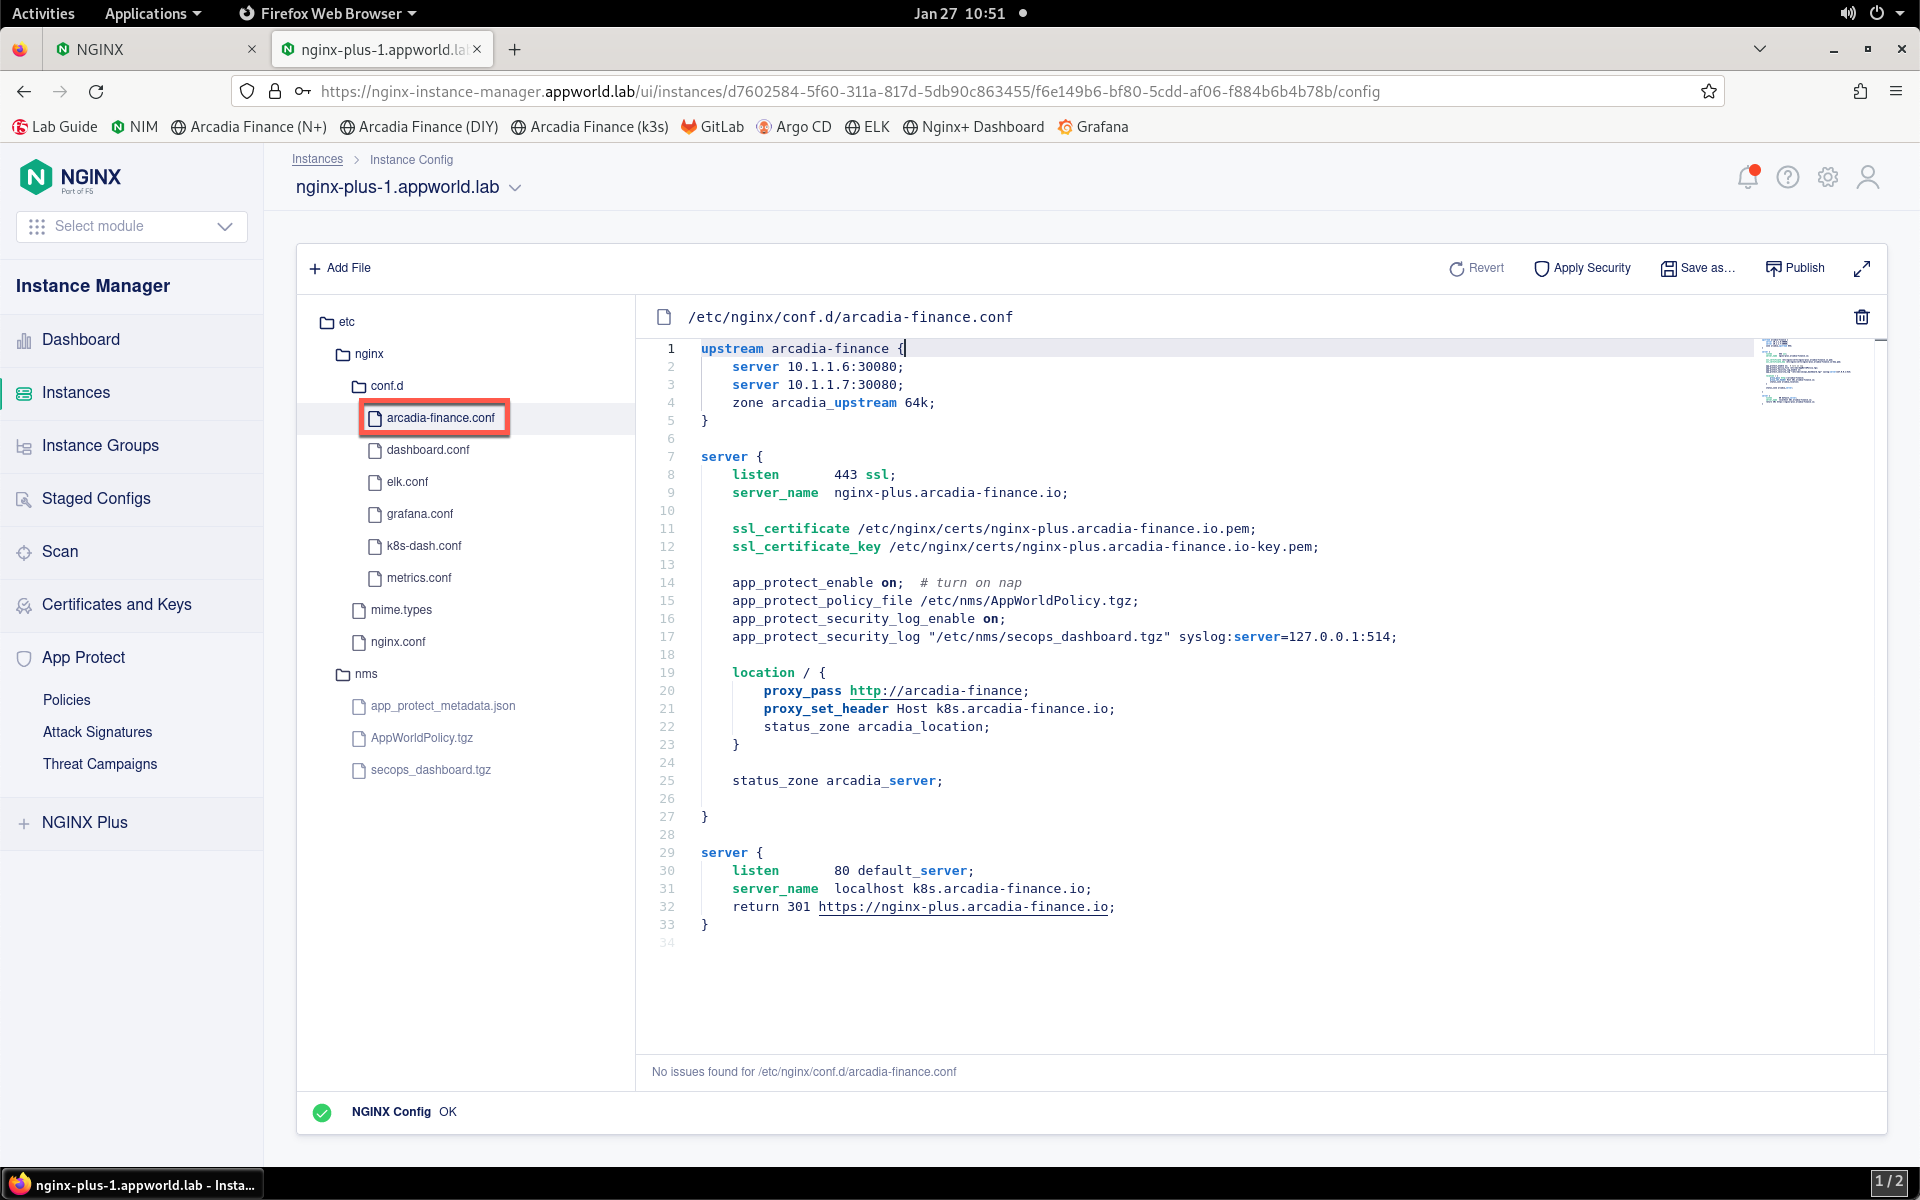The image size is (1920, 1200).
Task: Open Policies under App Protect
Action: (x=67, y=700)
